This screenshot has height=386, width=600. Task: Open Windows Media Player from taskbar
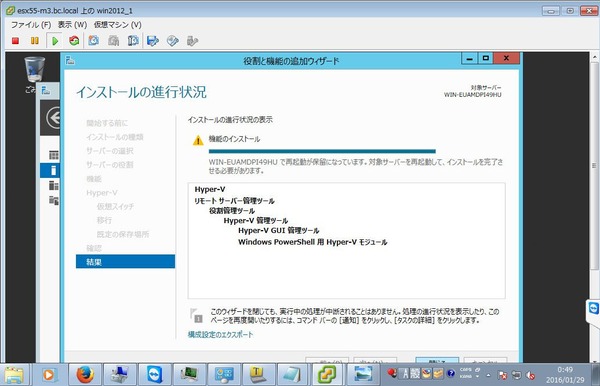point(49,375)
